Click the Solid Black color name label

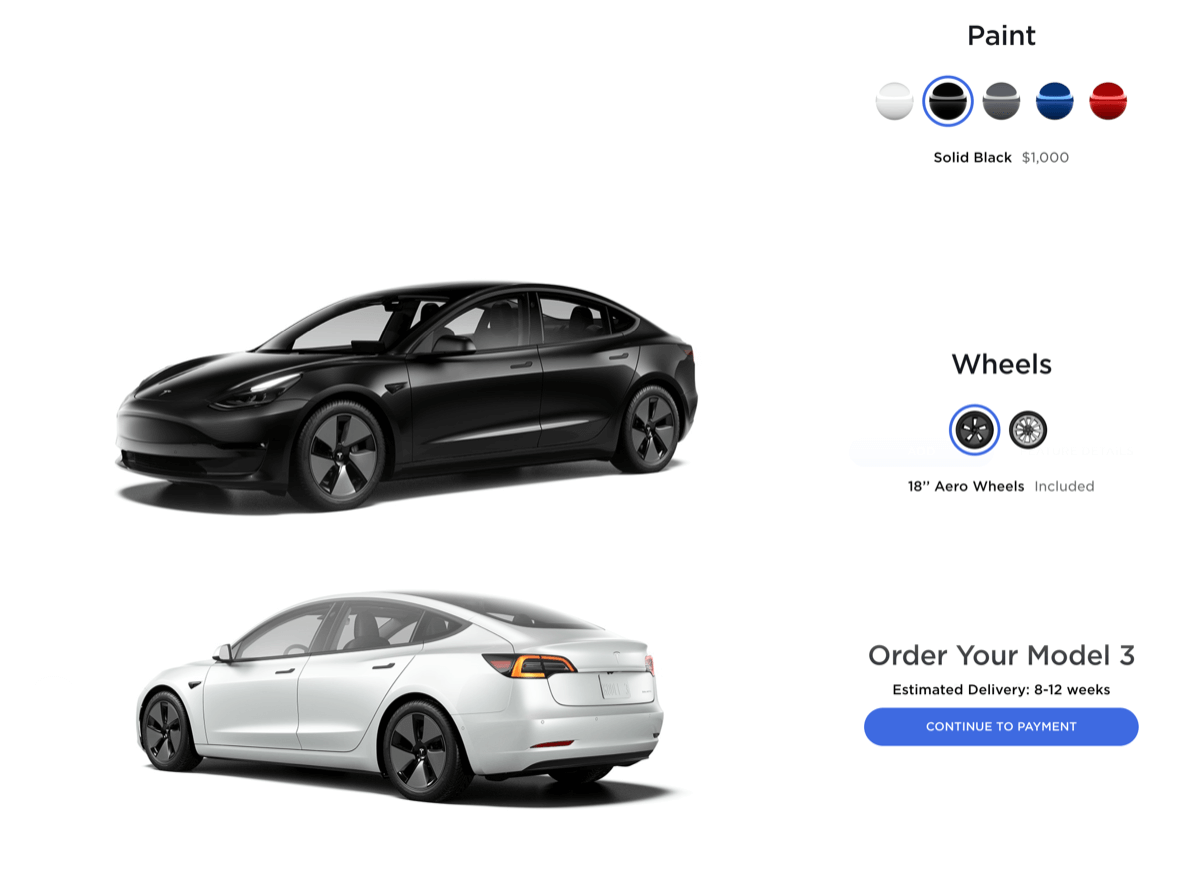click(973, 158)
